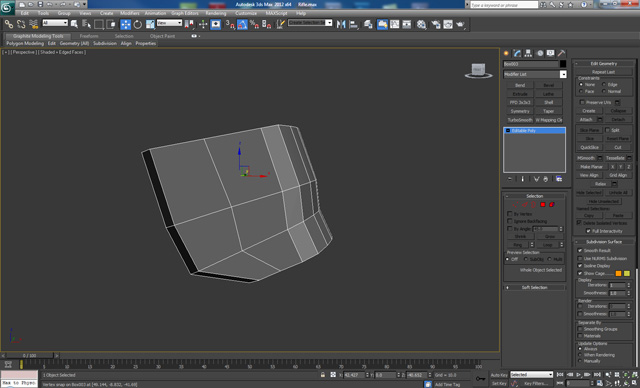
Task: Open Select by Name dialog
Action: (x=86, y=24)
